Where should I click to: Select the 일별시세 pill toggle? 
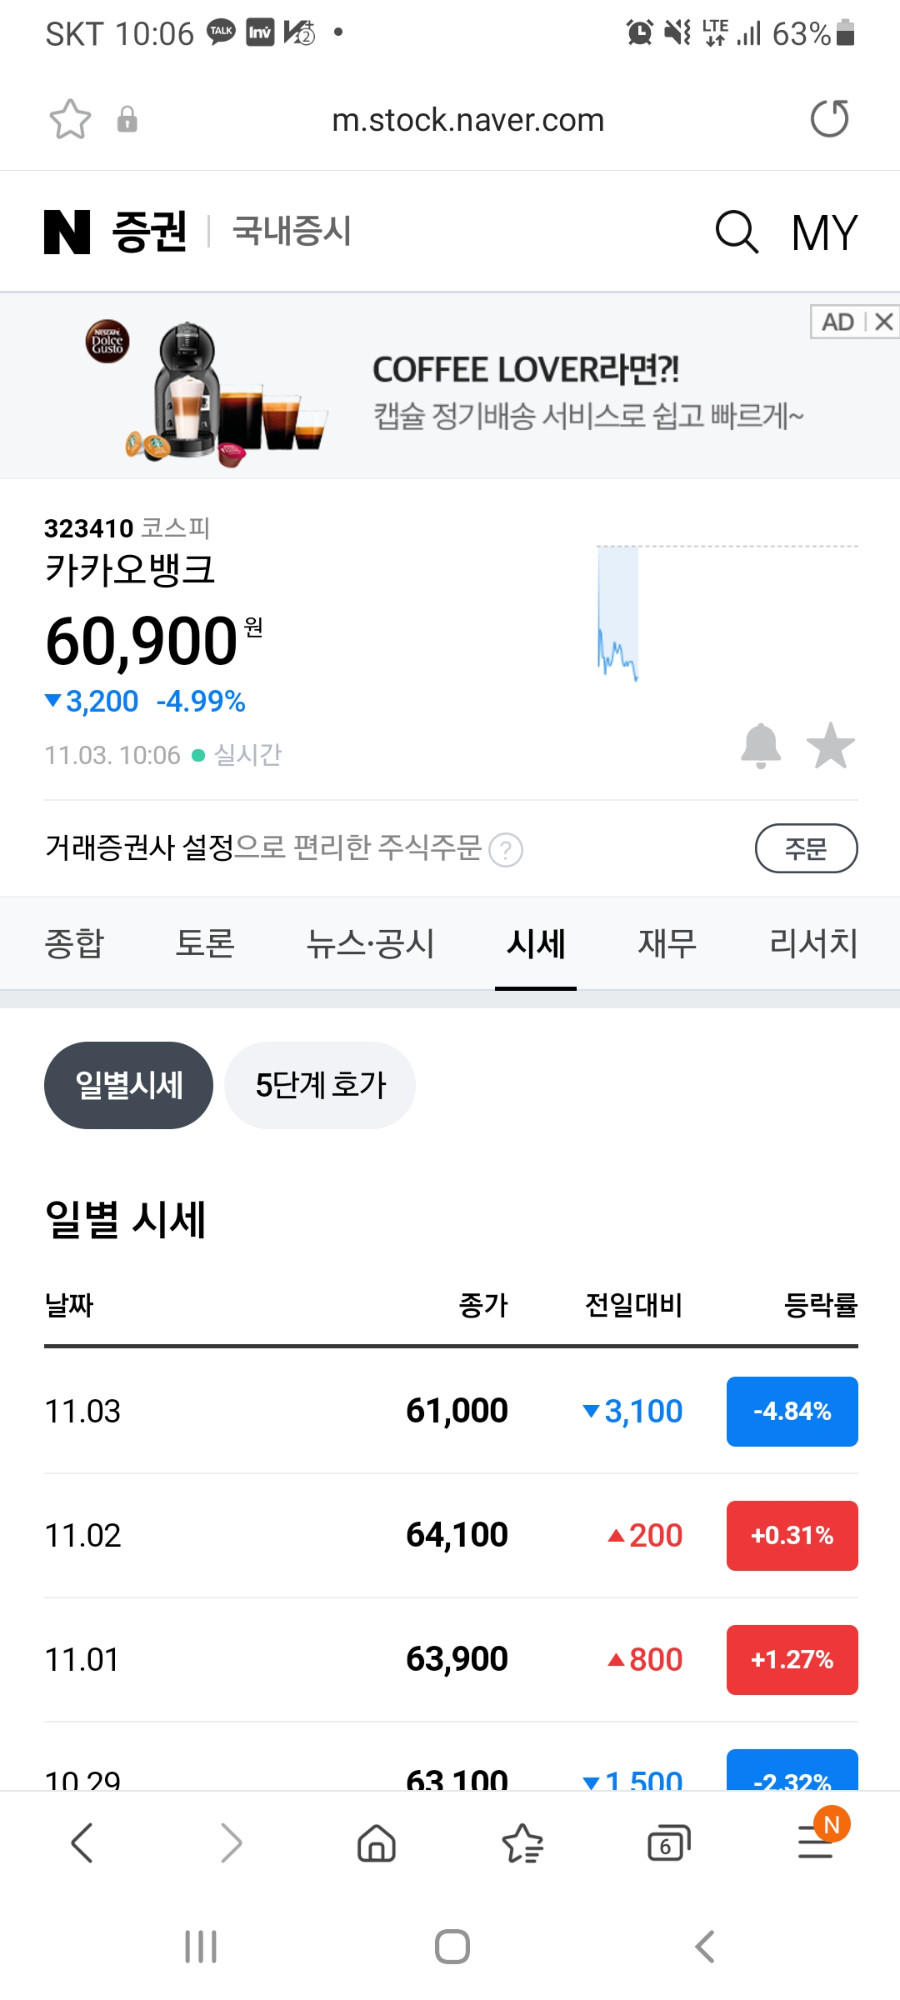(x=129, y=1085)
